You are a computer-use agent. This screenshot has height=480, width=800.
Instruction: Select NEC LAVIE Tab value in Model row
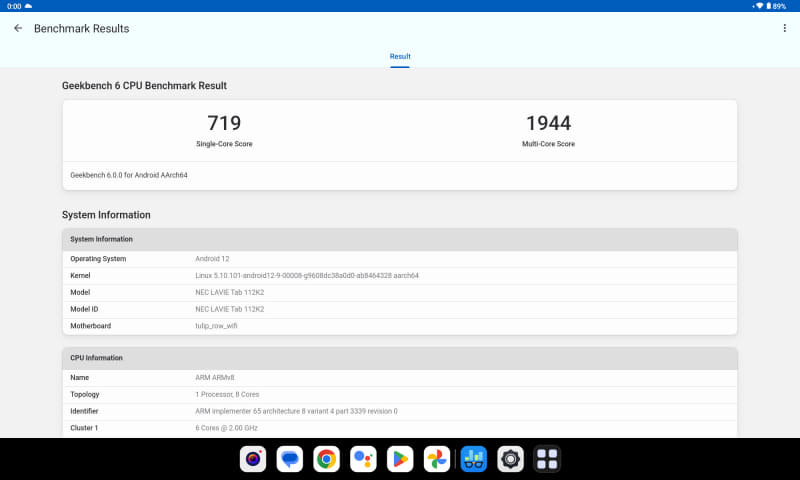tap(230, 292)
